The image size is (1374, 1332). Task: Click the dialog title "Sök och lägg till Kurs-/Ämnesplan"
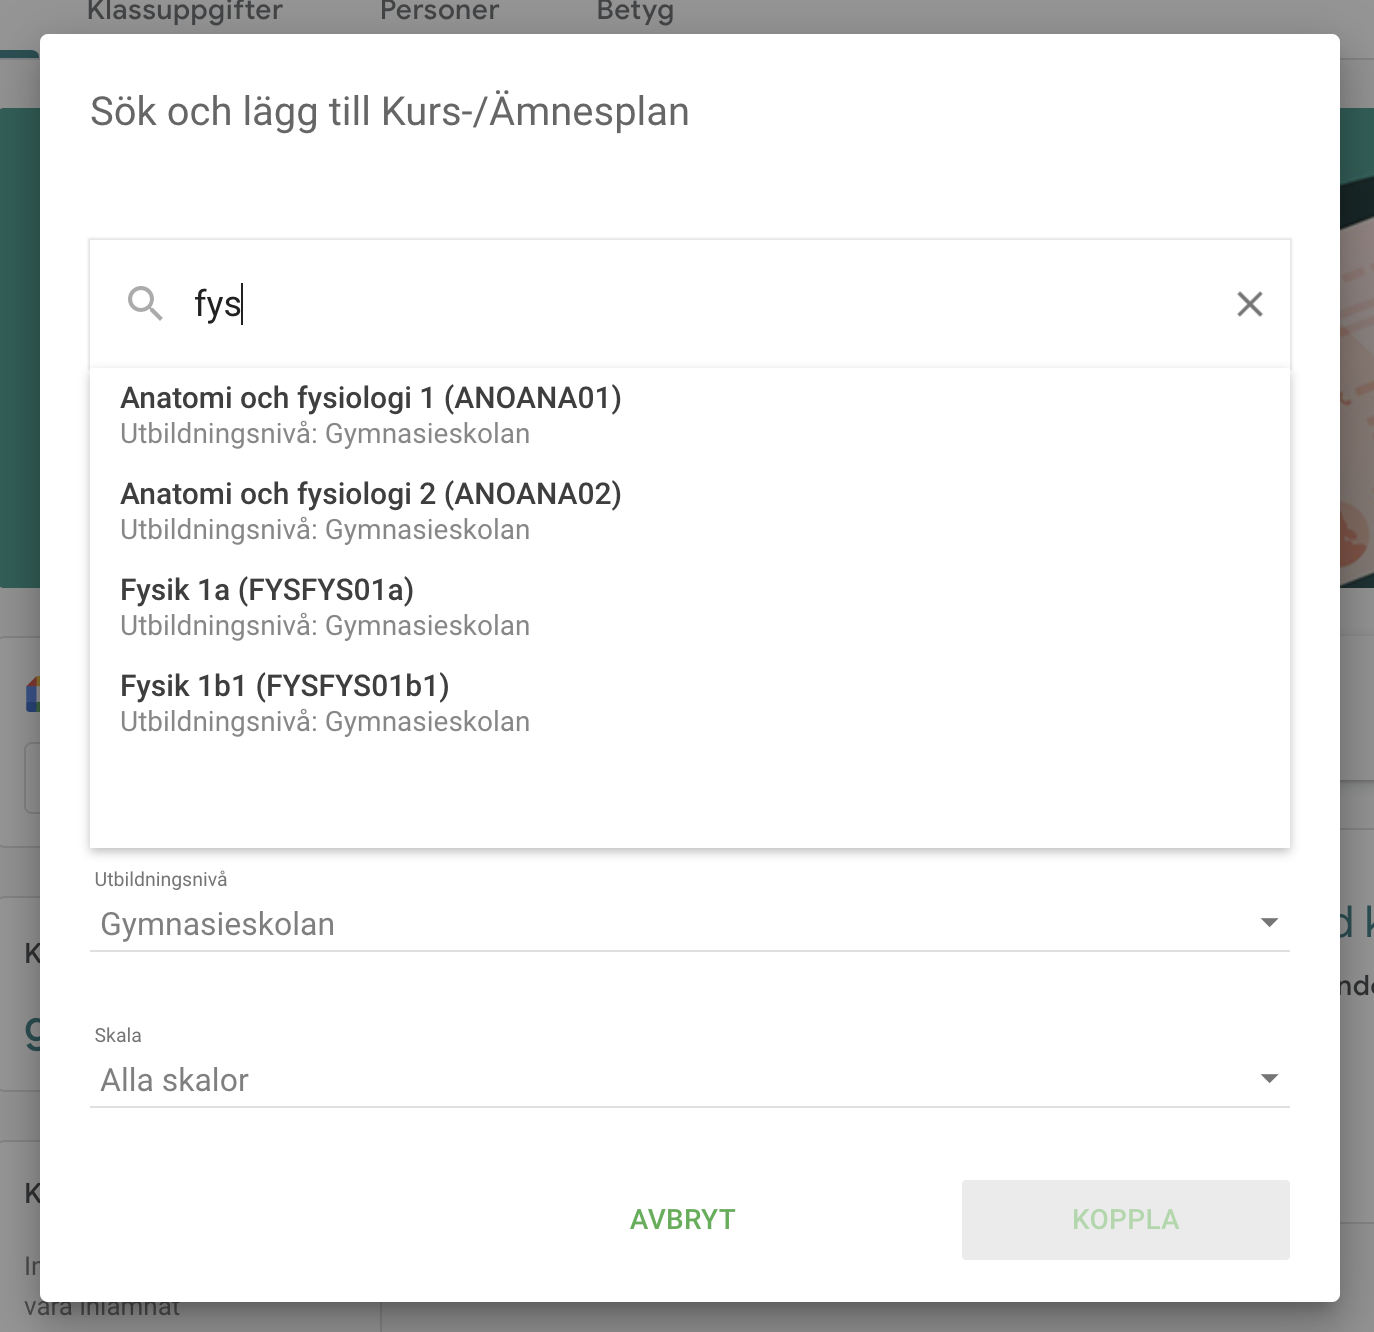pos(390,112)
